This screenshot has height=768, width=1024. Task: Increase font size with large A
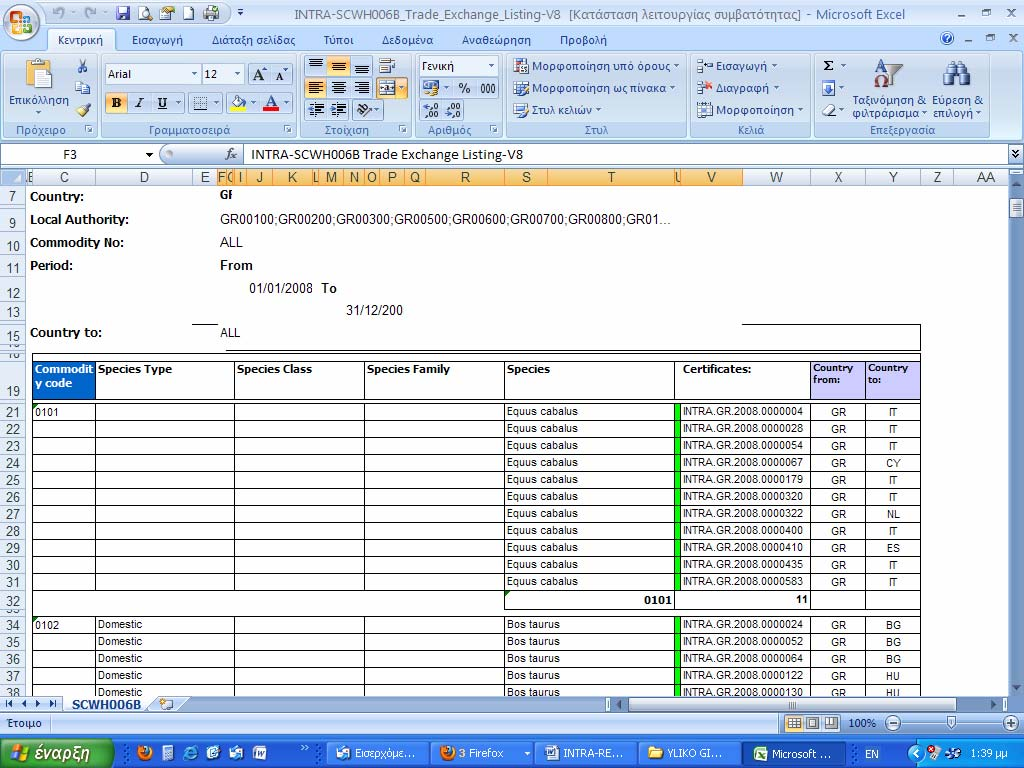(259, 74)
